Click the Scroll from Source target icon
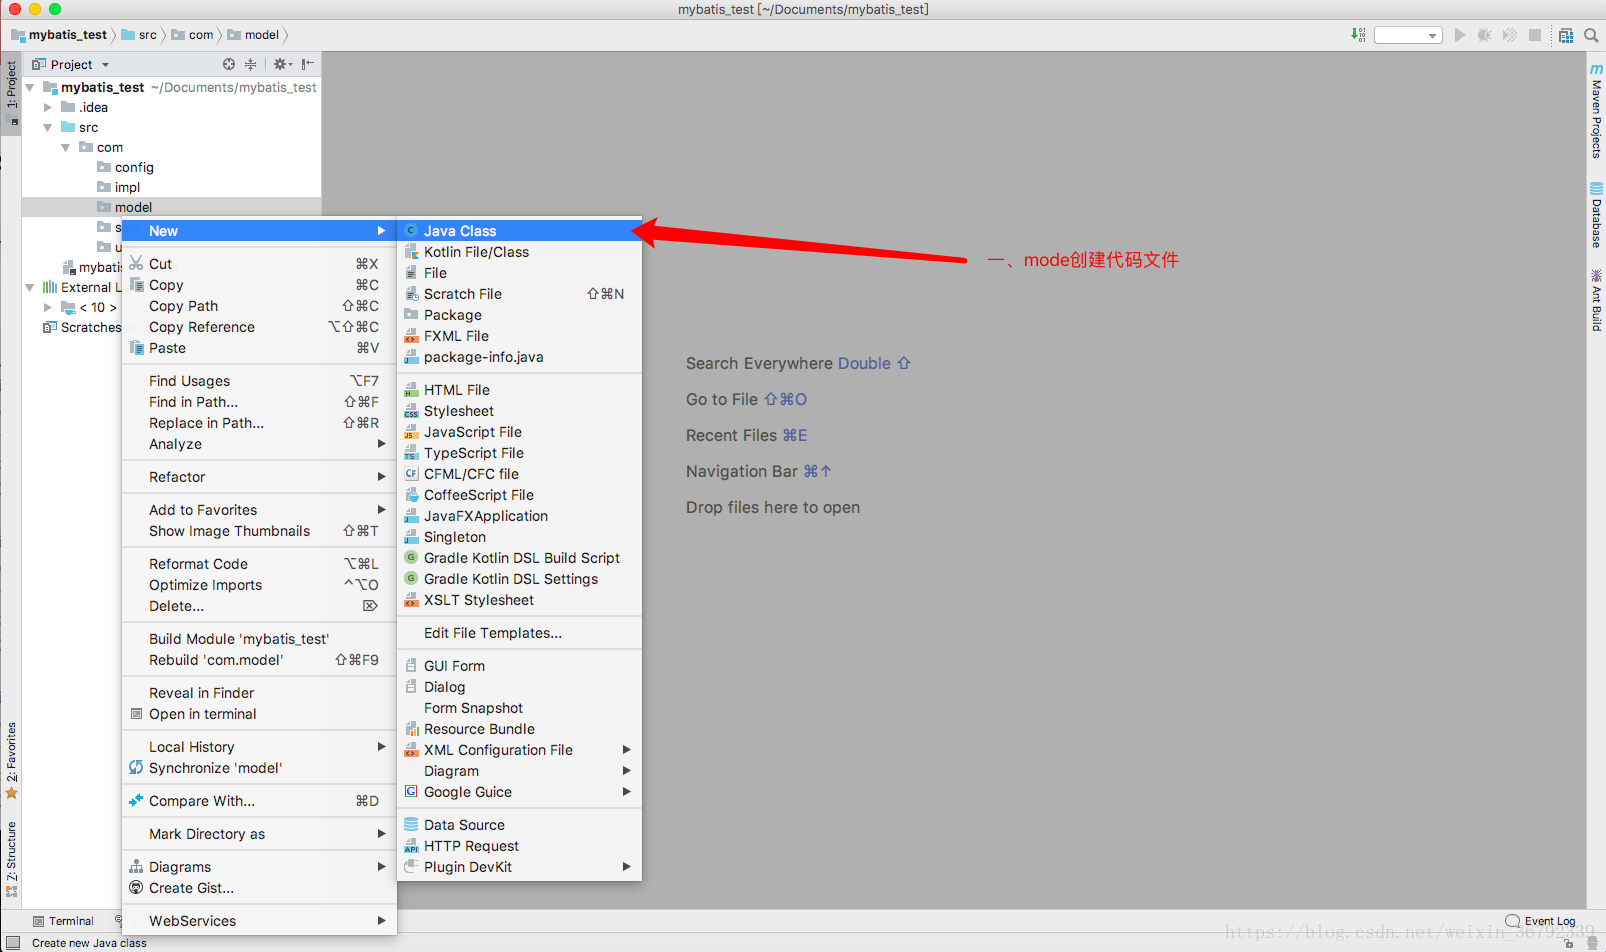The width and height of the screenshot is (1606, 952). (229, 64)
